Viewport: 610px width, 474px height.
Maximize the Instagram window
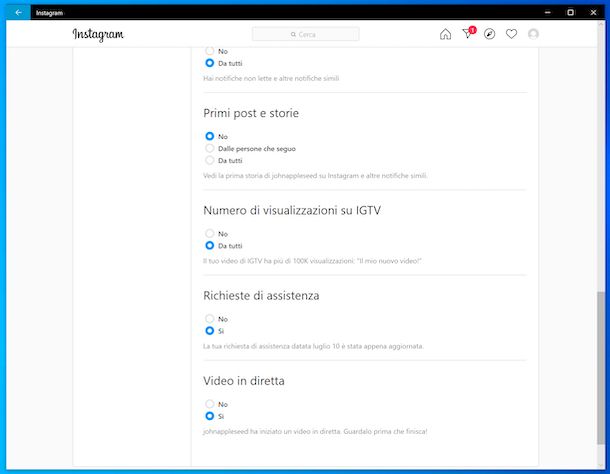pyautogui.click(x=570, y=12)
